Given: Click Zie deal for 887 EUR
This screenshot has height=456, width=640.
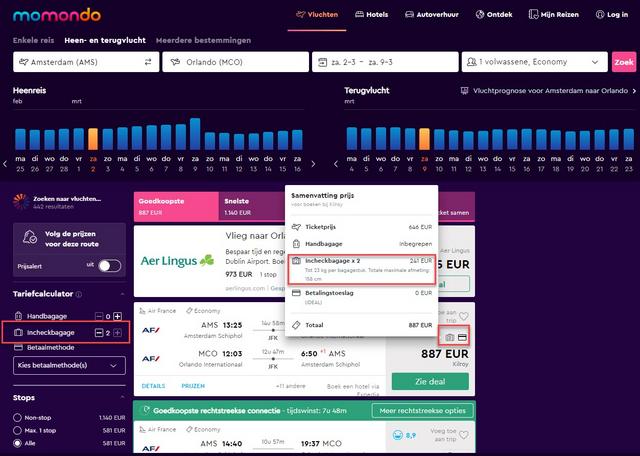Looking at the screenshot, I should tap(430, 382).
